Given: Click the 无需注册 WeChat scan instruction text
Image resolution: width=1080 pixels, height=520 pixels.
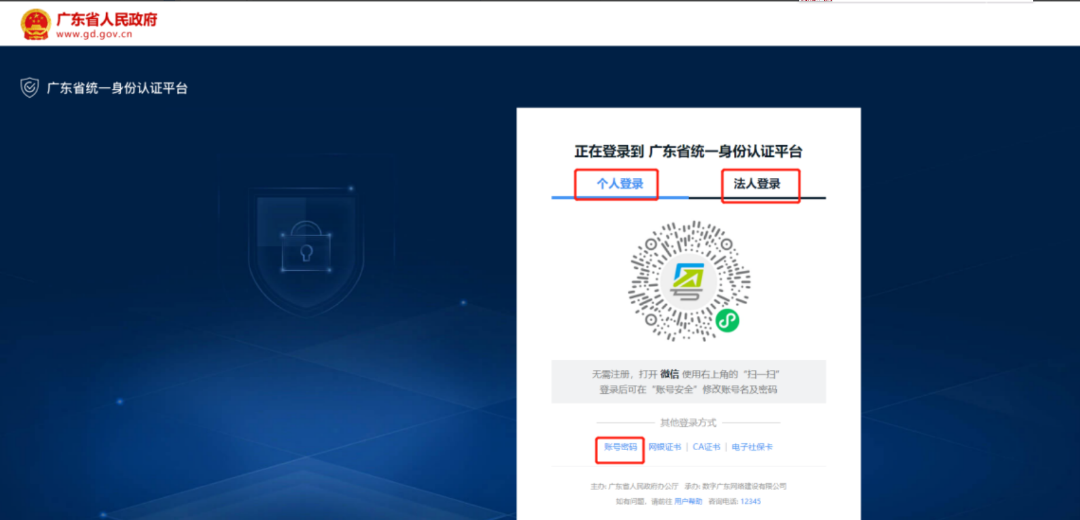Looking at the screenshot, I should [688, 374].
